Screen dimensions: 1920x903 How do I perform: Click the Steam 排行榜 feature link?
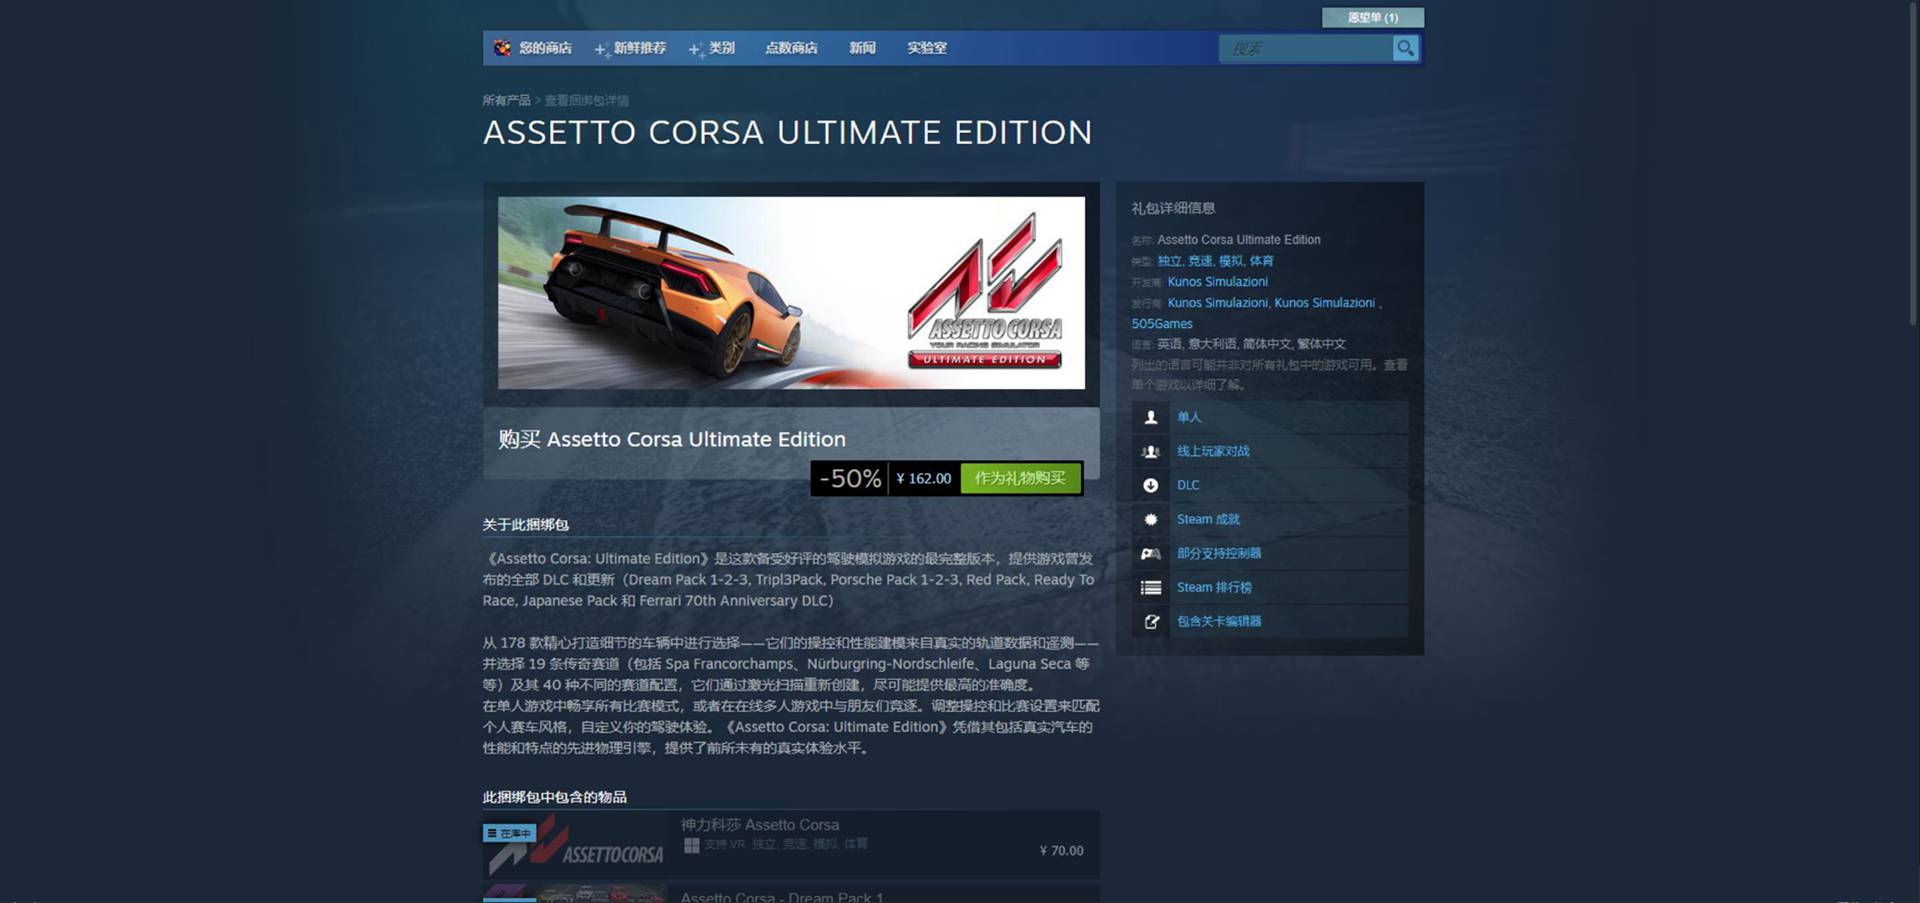click(1214, 587)
